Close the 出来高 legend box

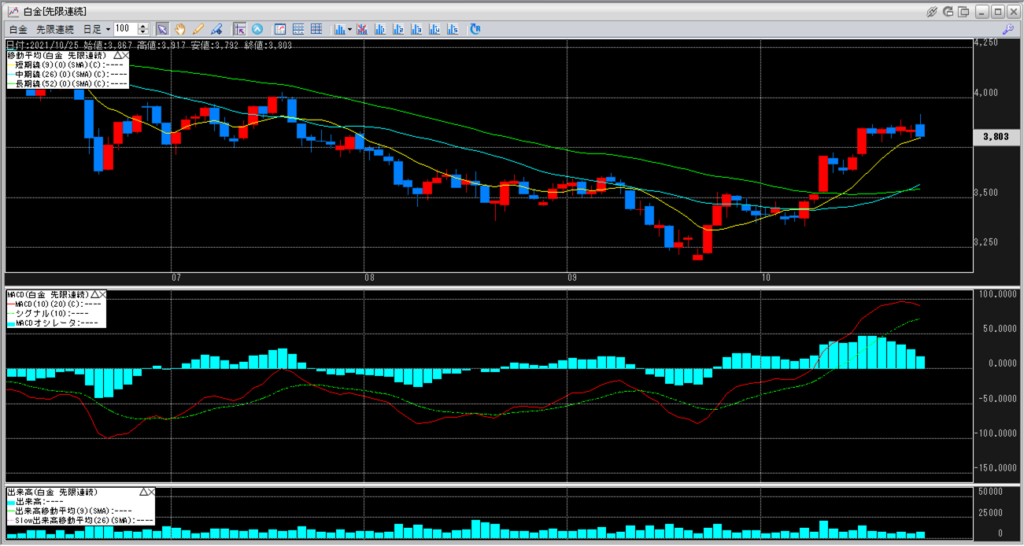pos(152,492)
